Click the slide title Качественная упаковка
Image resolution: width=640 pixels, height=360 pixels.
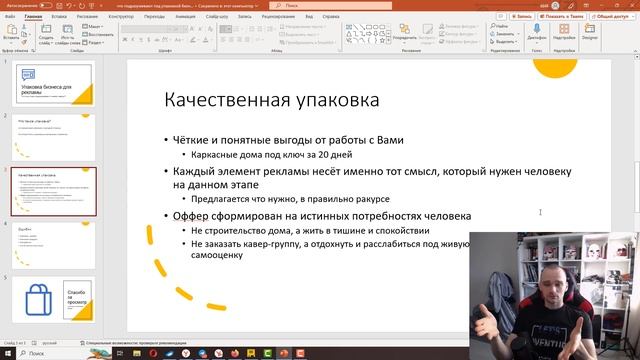point(272,100)
